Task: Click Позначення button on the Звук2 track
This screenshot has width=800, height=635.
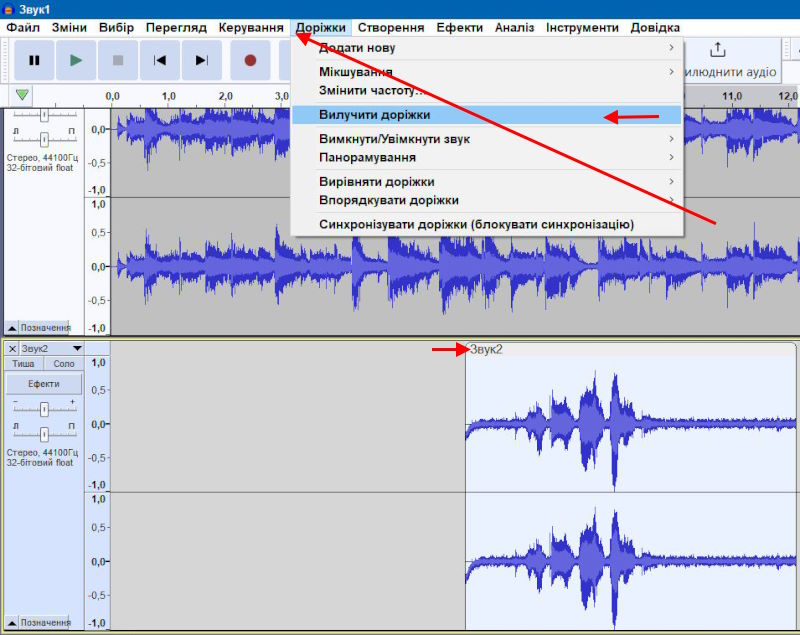Action: click(x=46, y=623)
